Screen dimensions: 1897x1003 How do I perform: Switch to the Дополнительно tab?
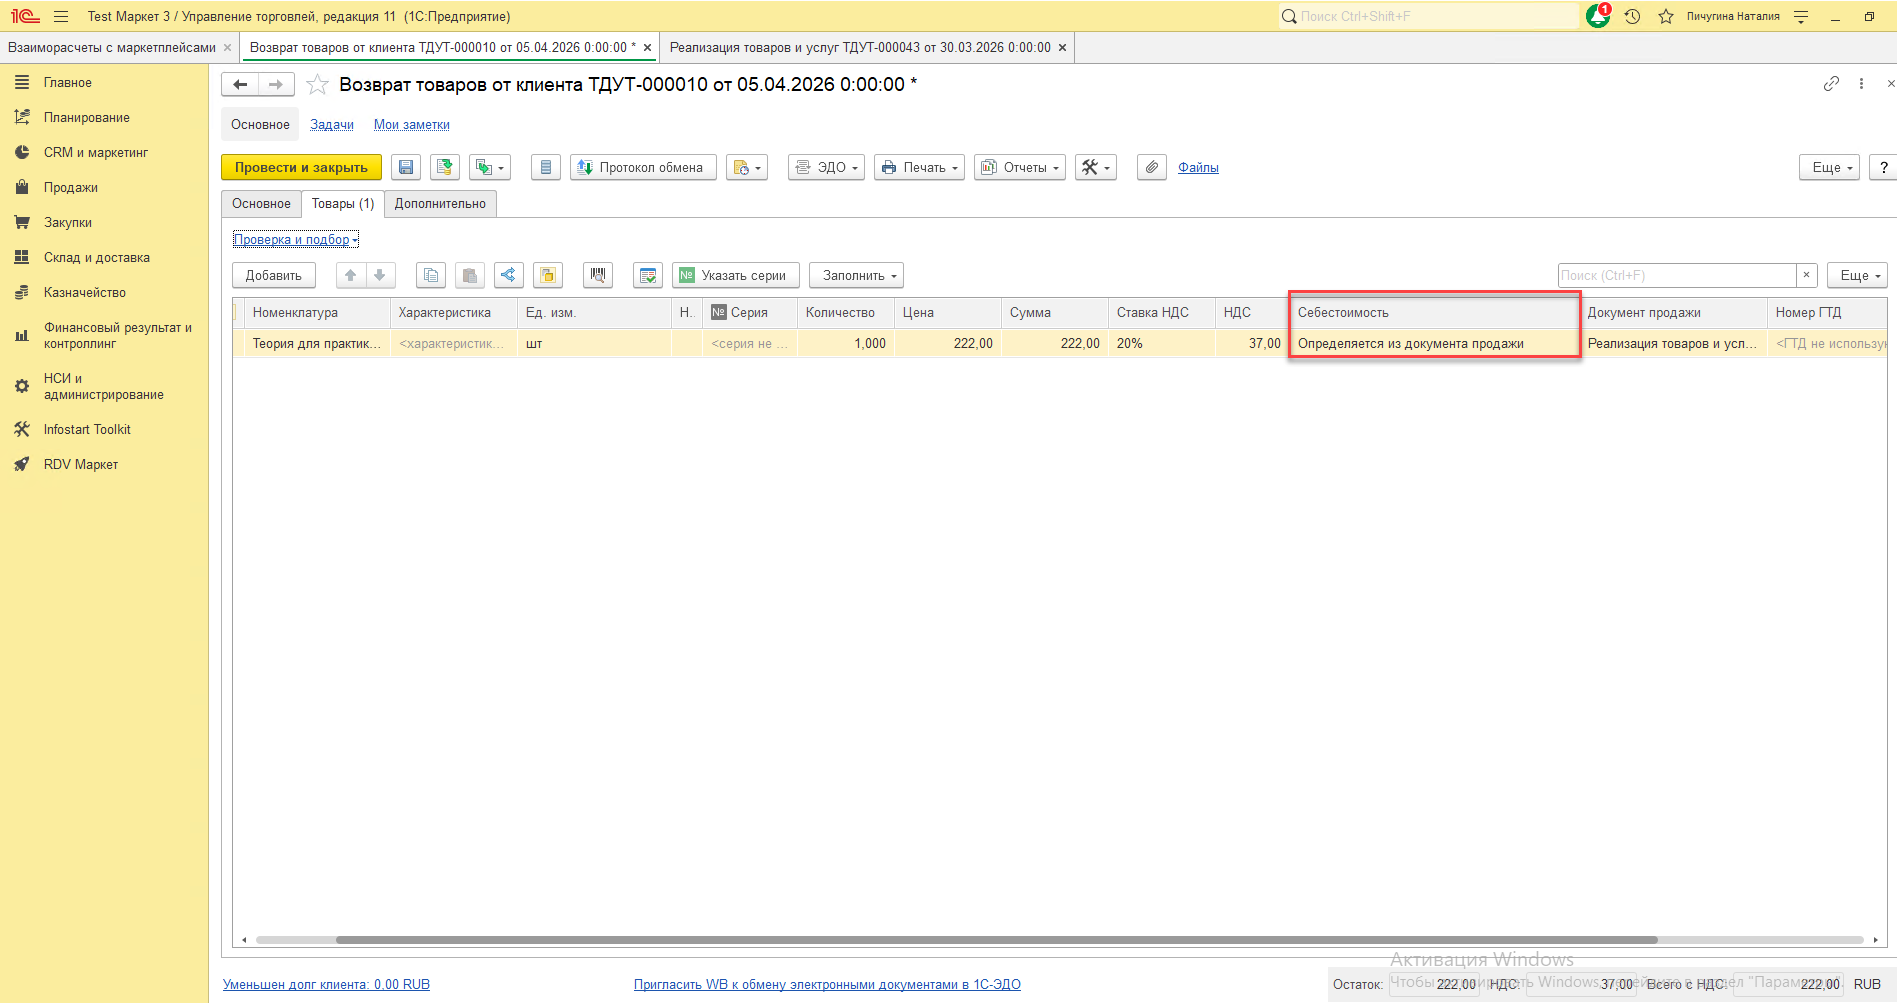(x=440, y=204)
